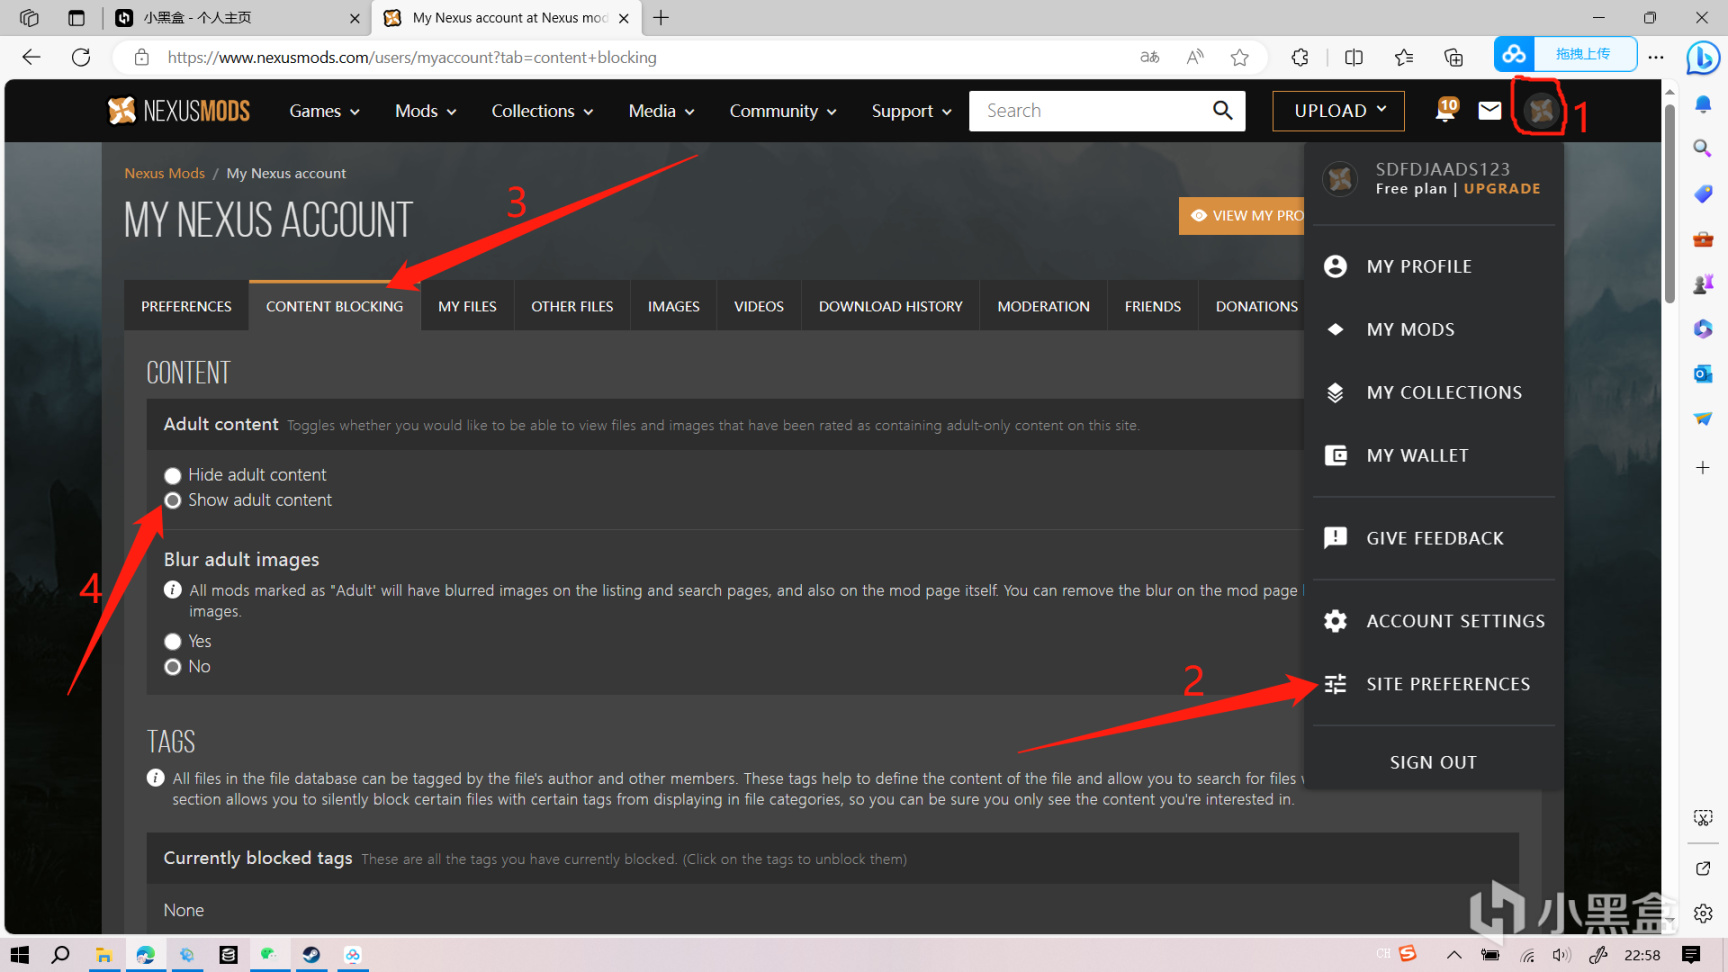Viewport: 1728px width, 972px height.
Task: Open the Bing Copilot sidebar icon
Action: 1702,57
